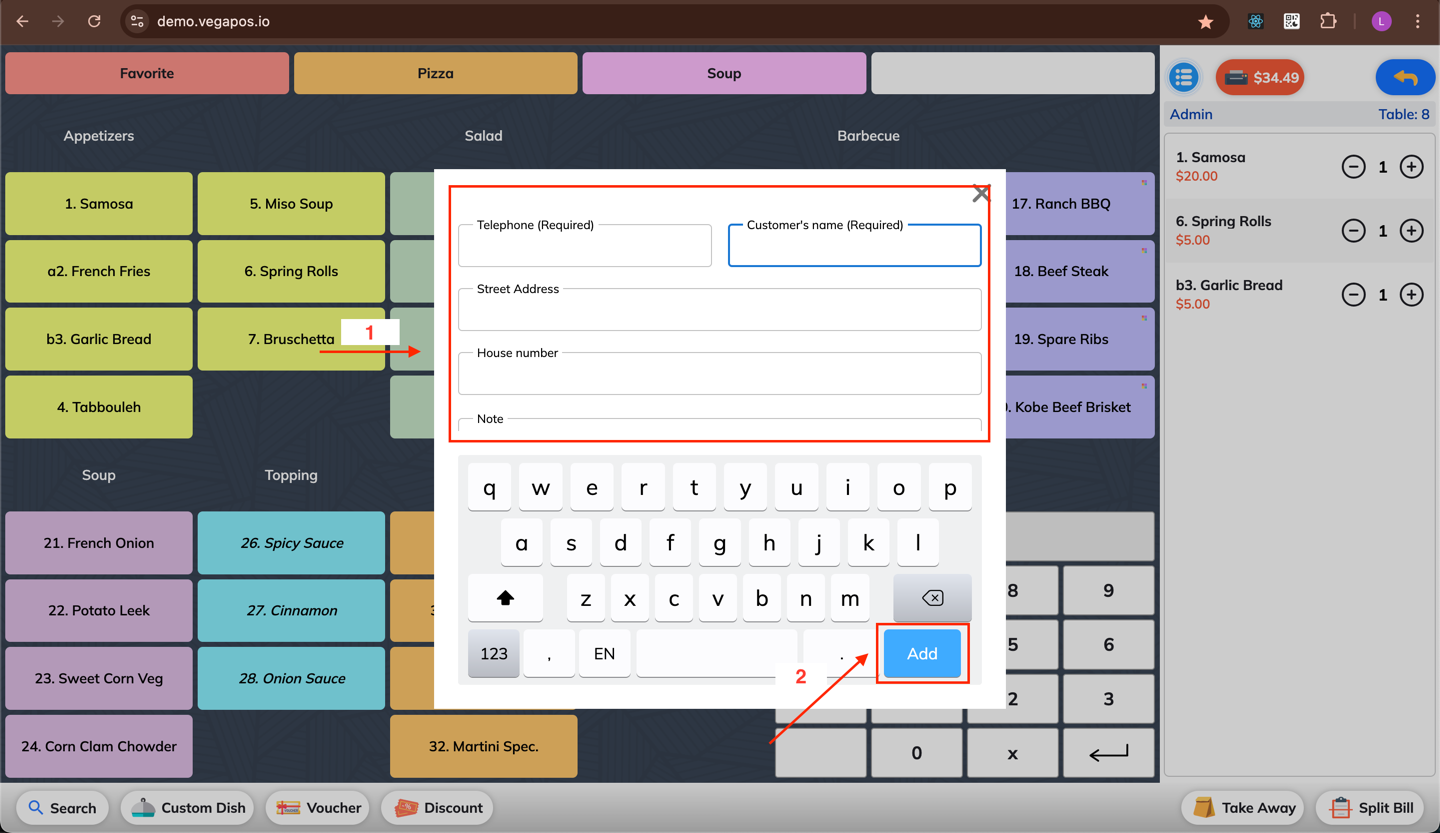Click the blue Add button
The image size is (1440, 833).
point(922,654)
